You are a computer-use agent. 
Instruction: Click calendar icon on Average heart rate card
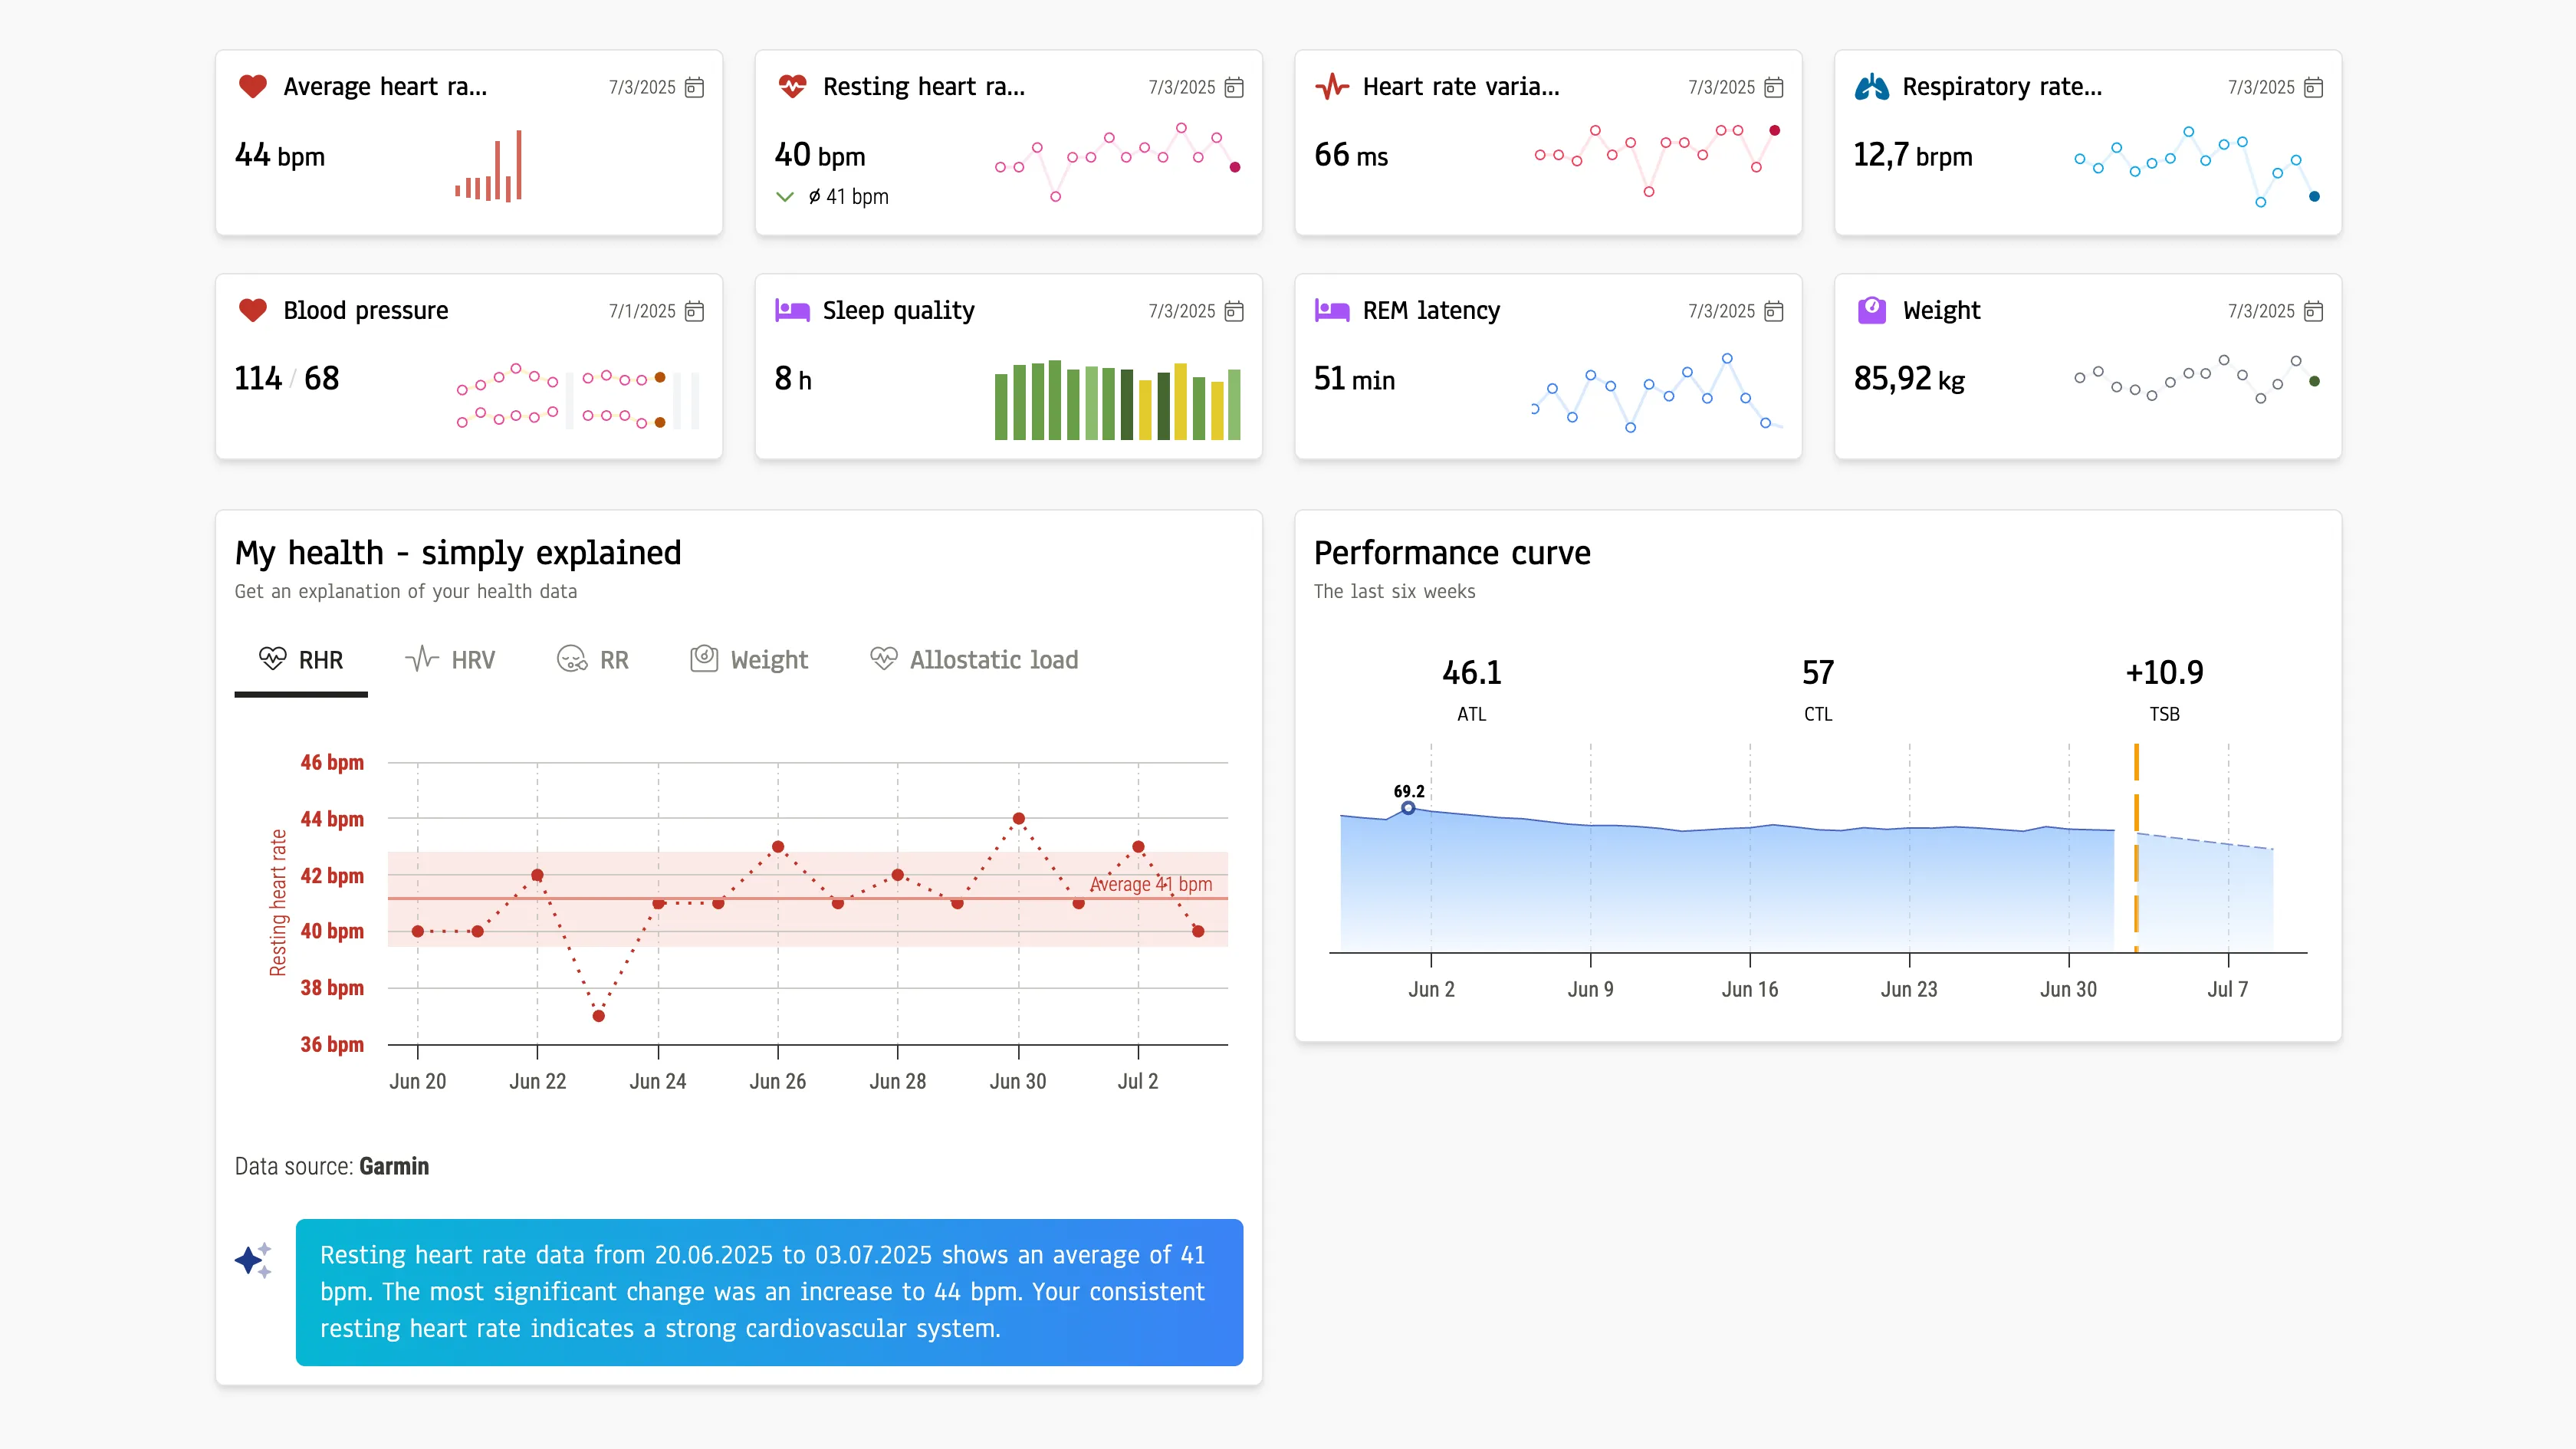694,88
